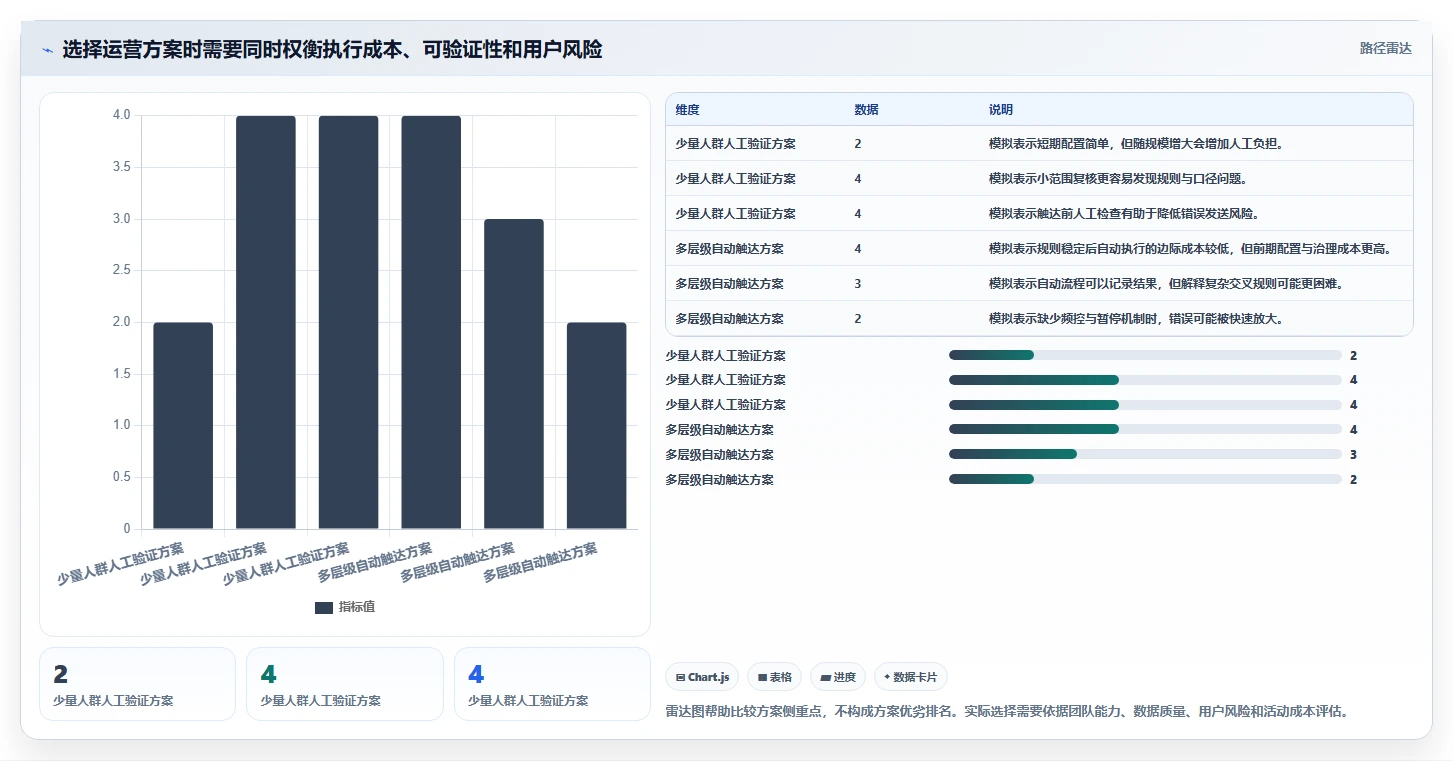Click the y-axis tick label 1.5
The width and height of the screenshot is (1453, 761).
pos(121,374)
